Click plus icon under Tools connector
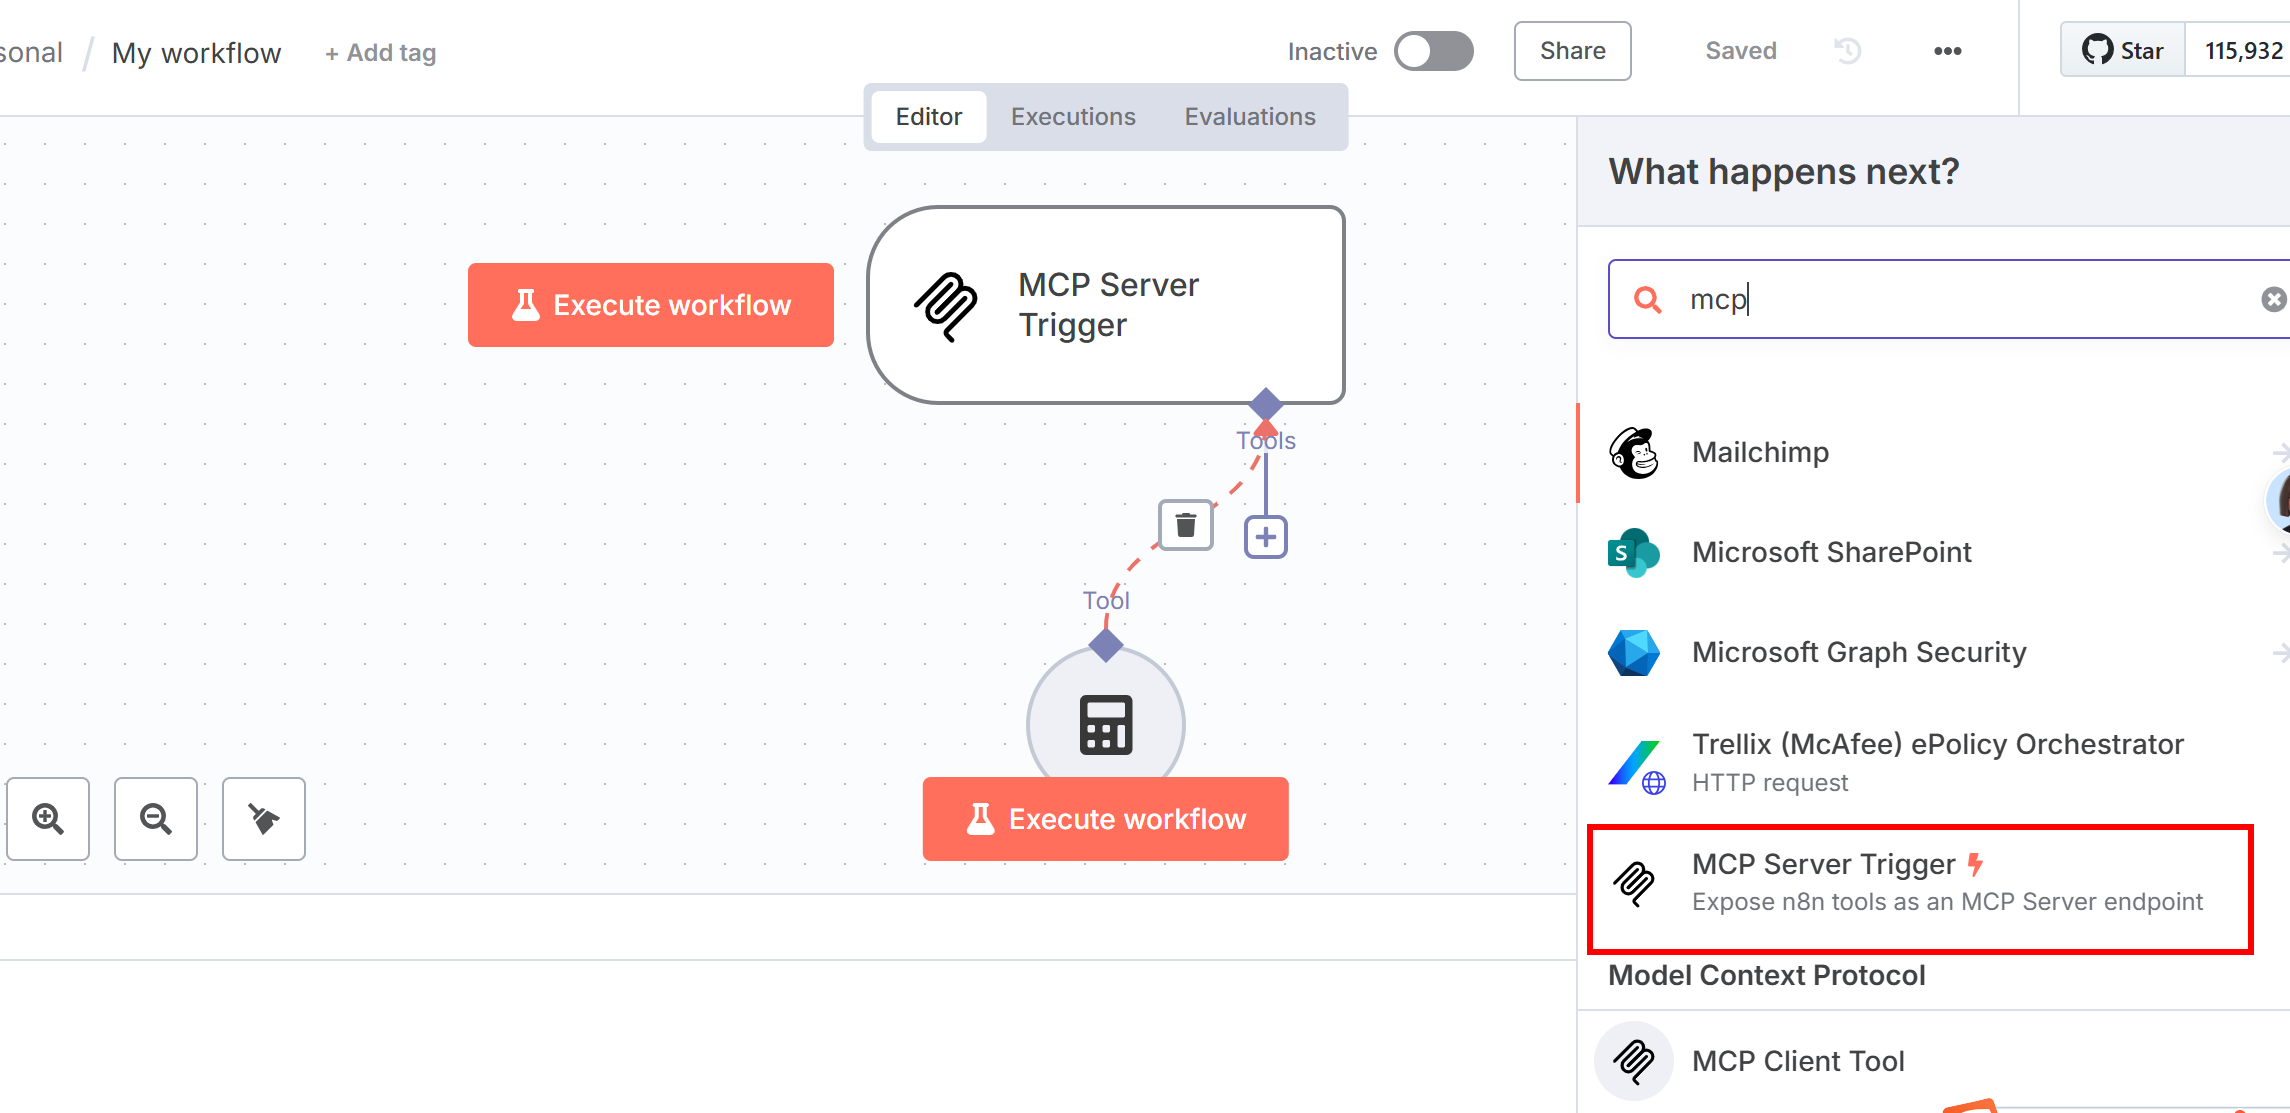This screenshot has width=2290, height=1113. [1266, 537]
